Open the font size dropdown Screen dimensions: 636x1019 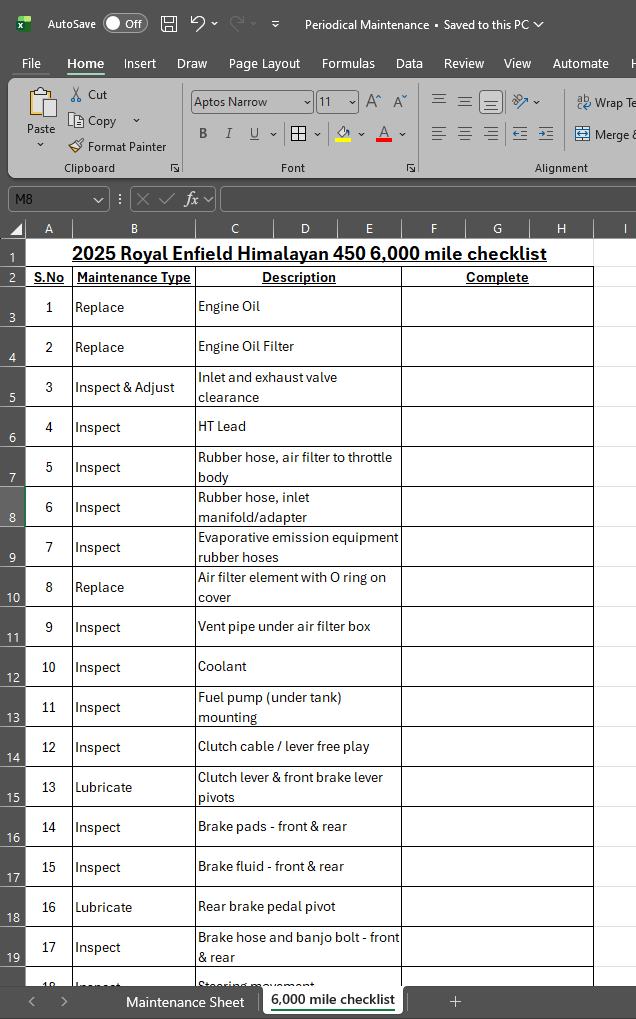(352, 102)
